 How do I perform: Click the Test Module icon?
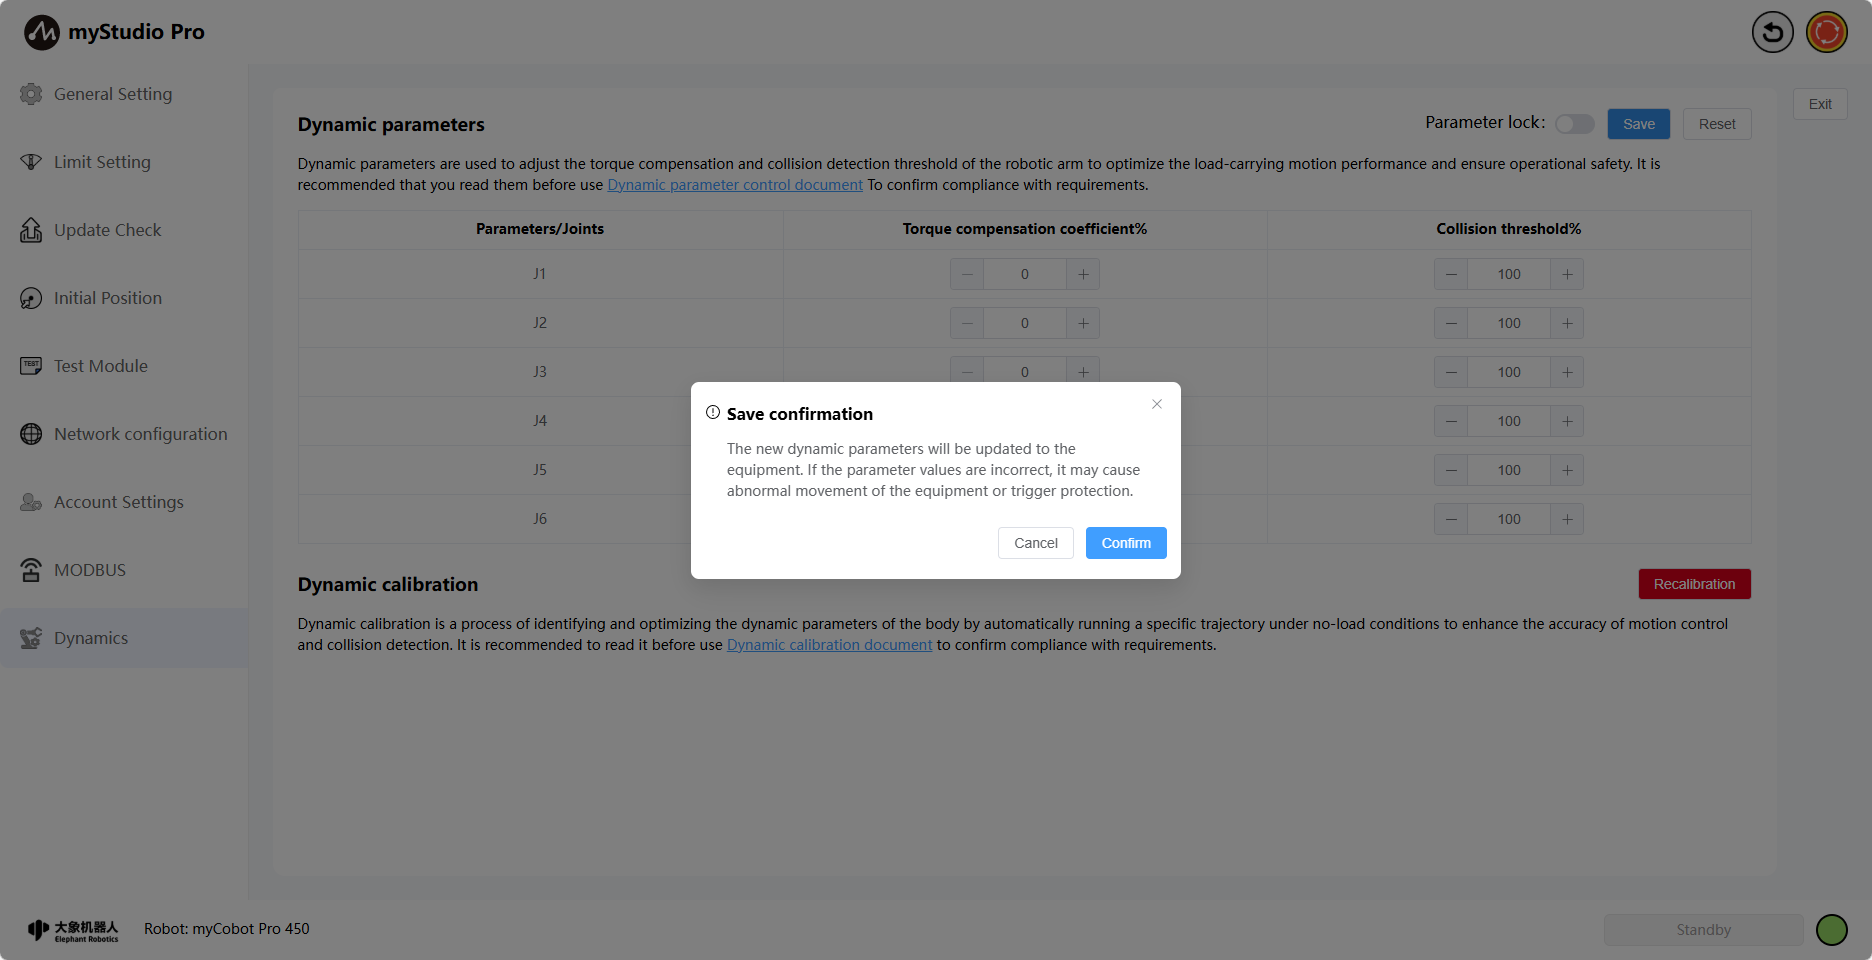[31, 366]
